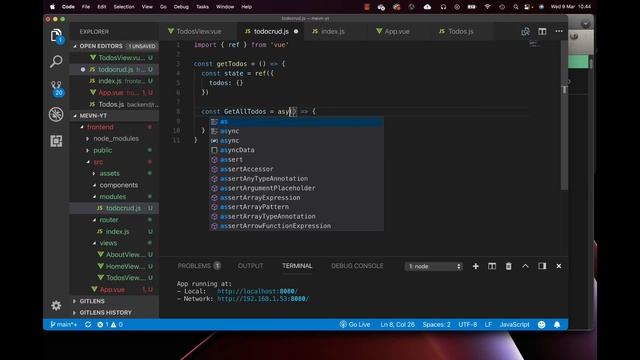This screenshot has width=640, height=360.
Task: Expand the GITLENS section
Action: click(114, 301)
